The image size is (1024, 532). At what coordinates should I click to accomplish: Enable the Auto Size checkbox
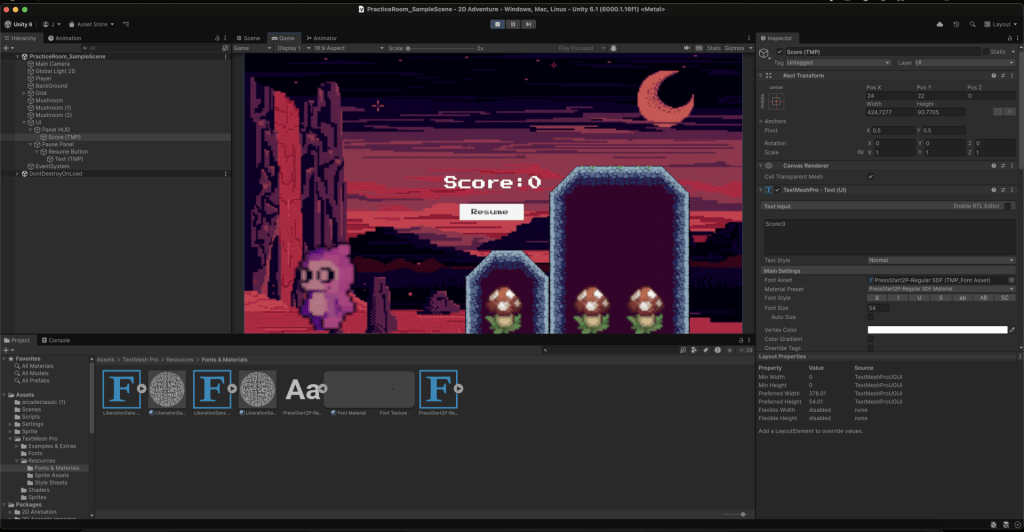click(870, 318)
